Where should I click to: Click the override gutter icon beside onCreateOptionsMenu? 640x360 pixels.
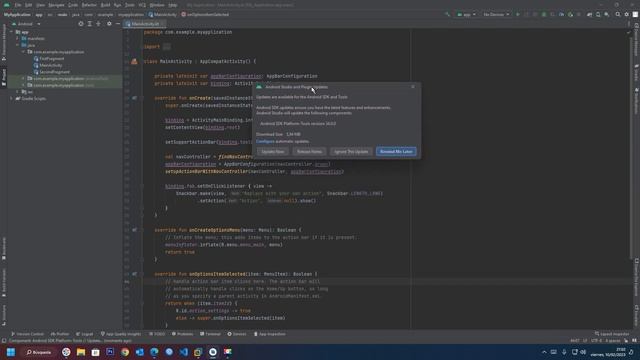click(134, 230)
